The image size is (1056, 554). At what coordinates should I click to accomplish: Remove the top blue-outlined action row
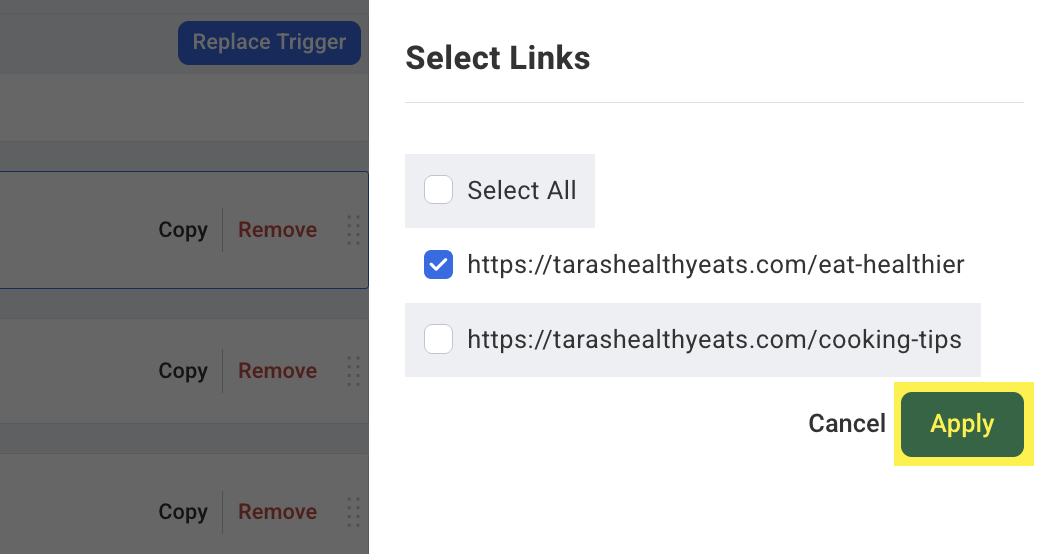coord(277,230)
